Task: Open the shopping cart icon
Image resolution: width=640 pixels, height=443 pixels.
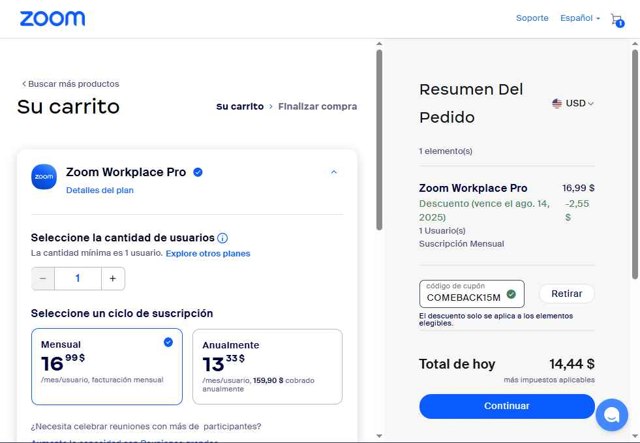Action: point(617,19)
